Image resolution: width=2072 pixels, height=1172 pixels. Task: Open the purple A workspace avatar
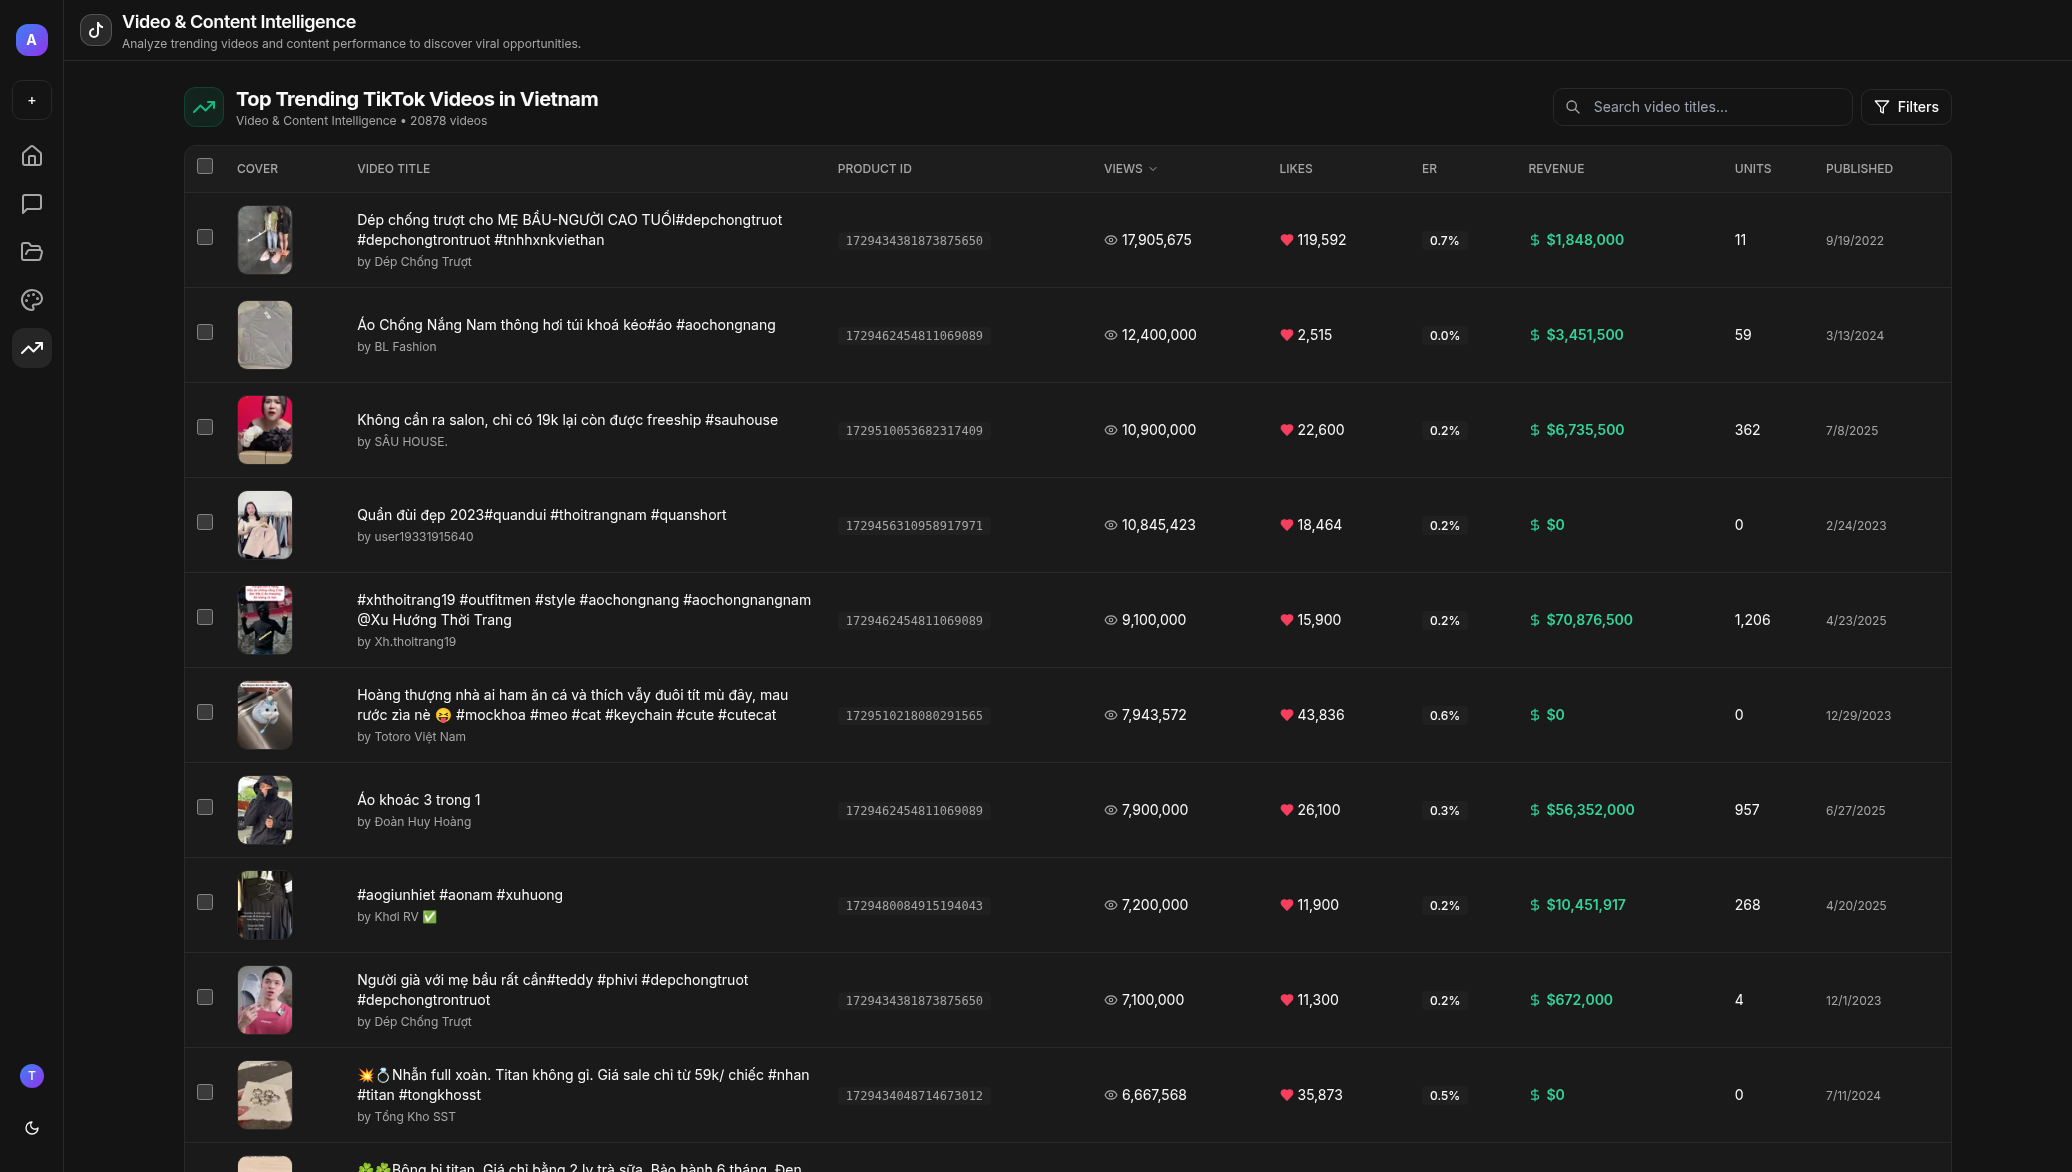(32, 40)
